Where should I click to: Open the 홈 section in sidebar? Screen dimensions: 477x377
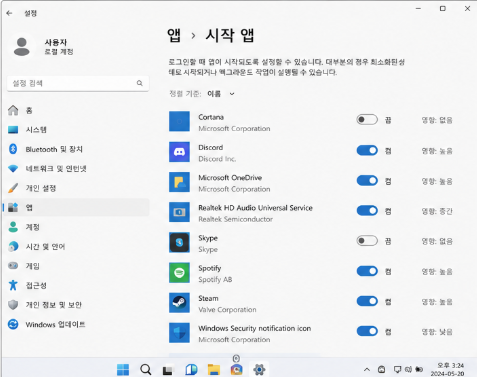click(76, 110)
